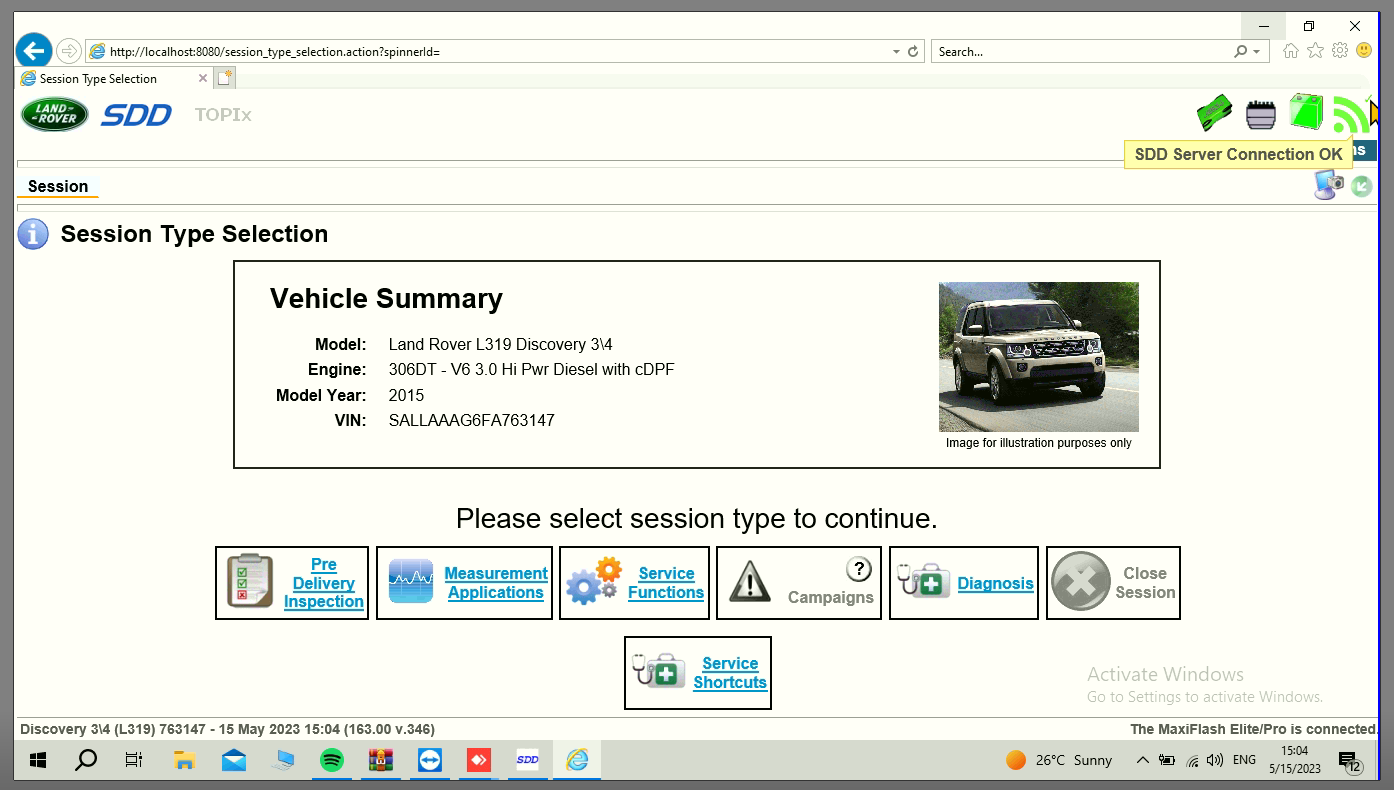Click the green minimize-arrow icon beside camera
The height and width of the screenshot is (790, 1394).
1361,186
